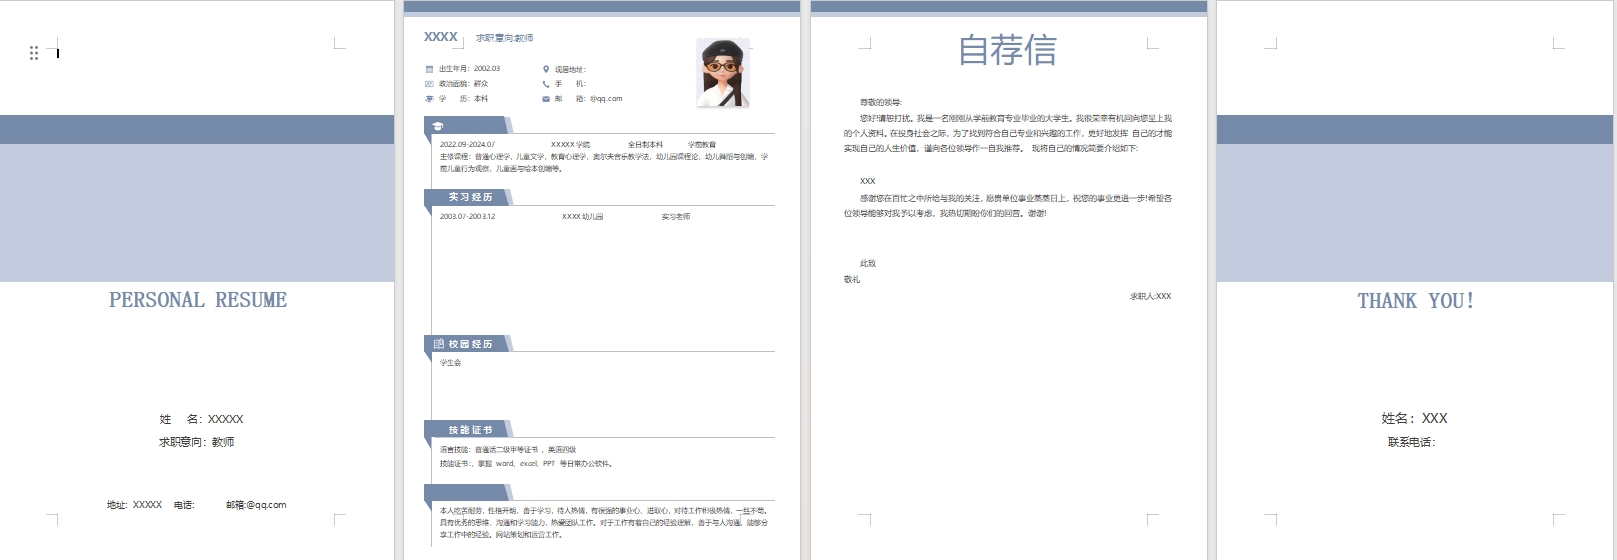Viewport: 1617px width, 560px height.
Task: Click the THANK YOU! heading on last page
Action: (x=1415, y=301)
